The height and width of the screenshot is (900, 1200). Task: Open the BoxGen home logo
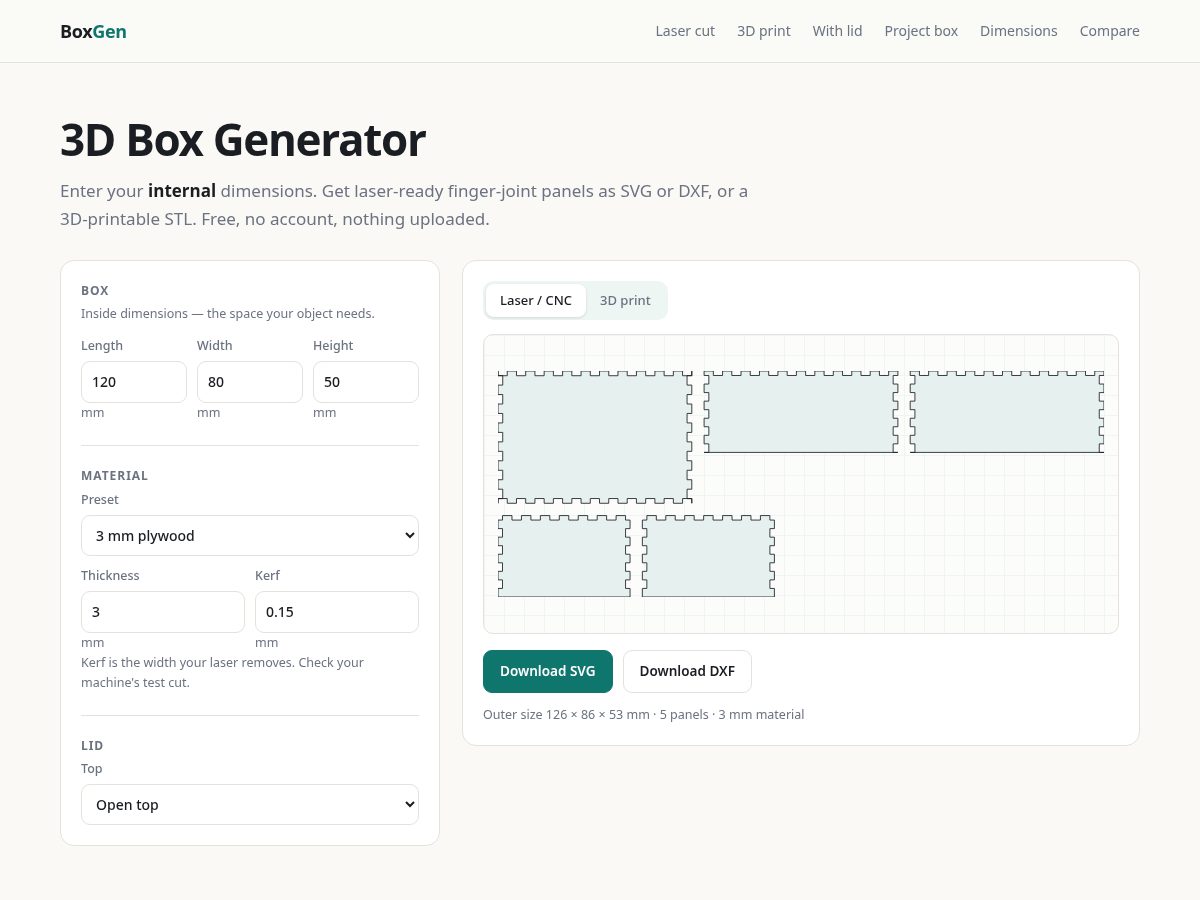point(93,31)
